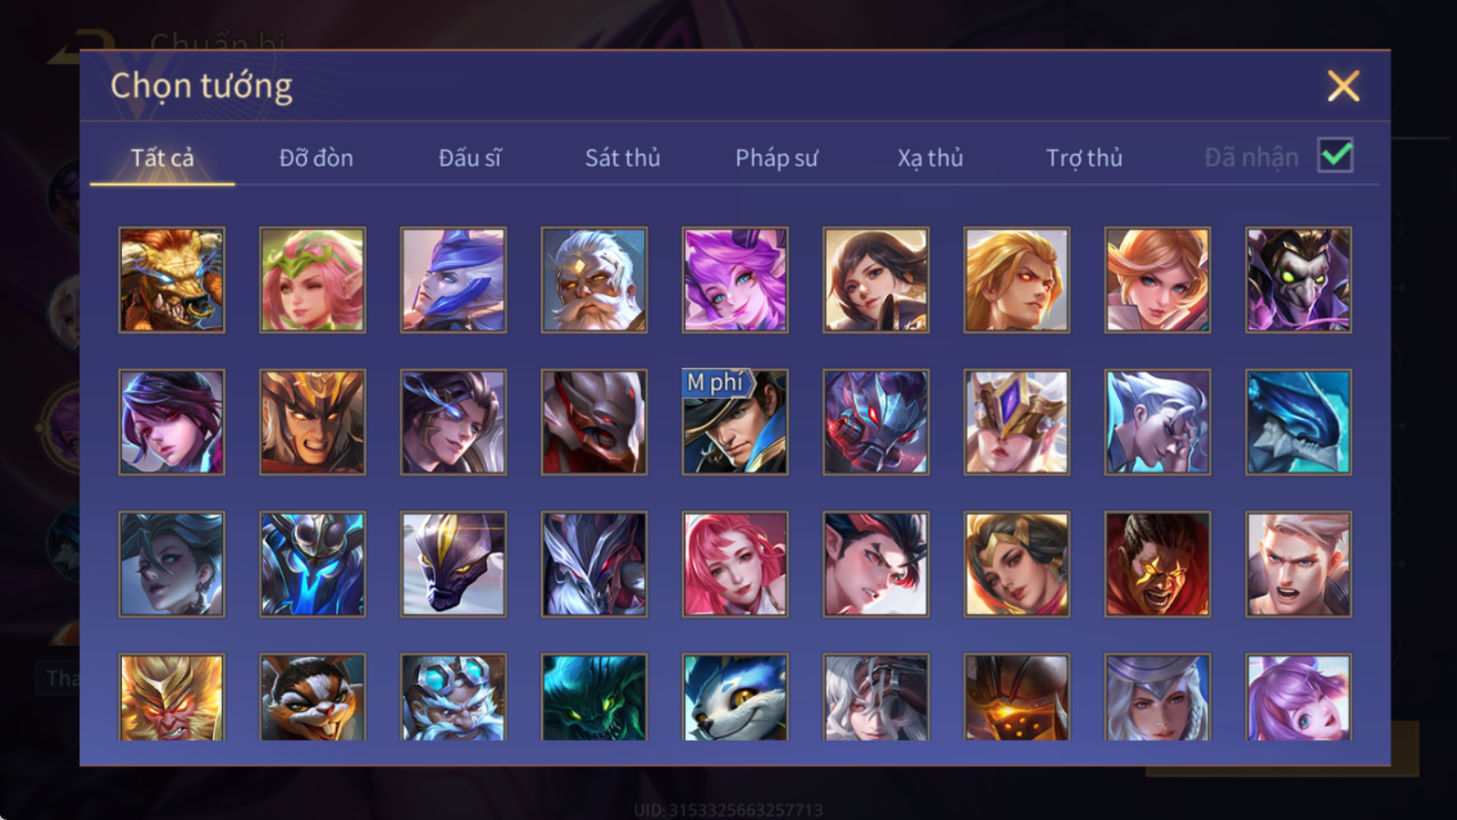The height and width of the screenshot is (820, 1457).
Task: Pick the blue and white cat hero
Action: [735, 697]
